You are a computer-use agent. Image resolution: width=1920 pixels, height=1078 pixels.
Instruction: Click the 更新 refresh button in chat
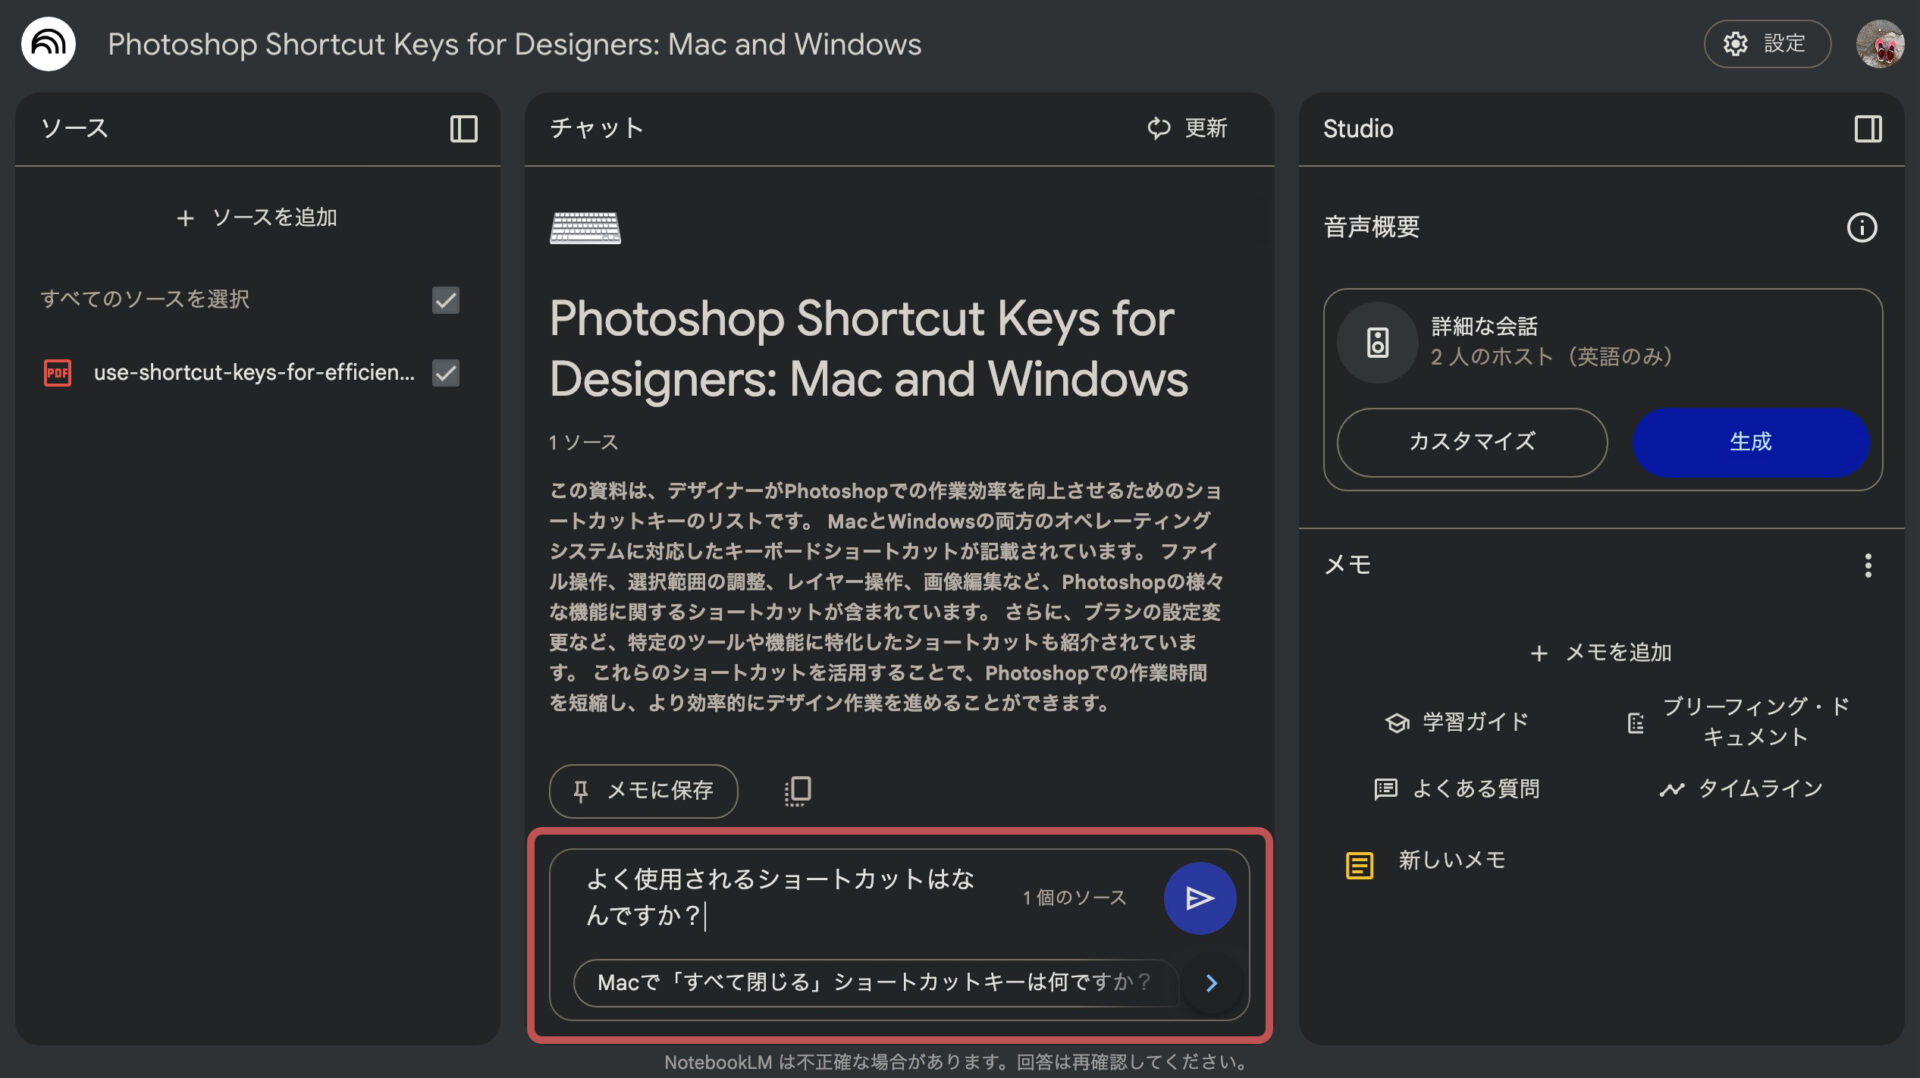[x=1187, y=128]
